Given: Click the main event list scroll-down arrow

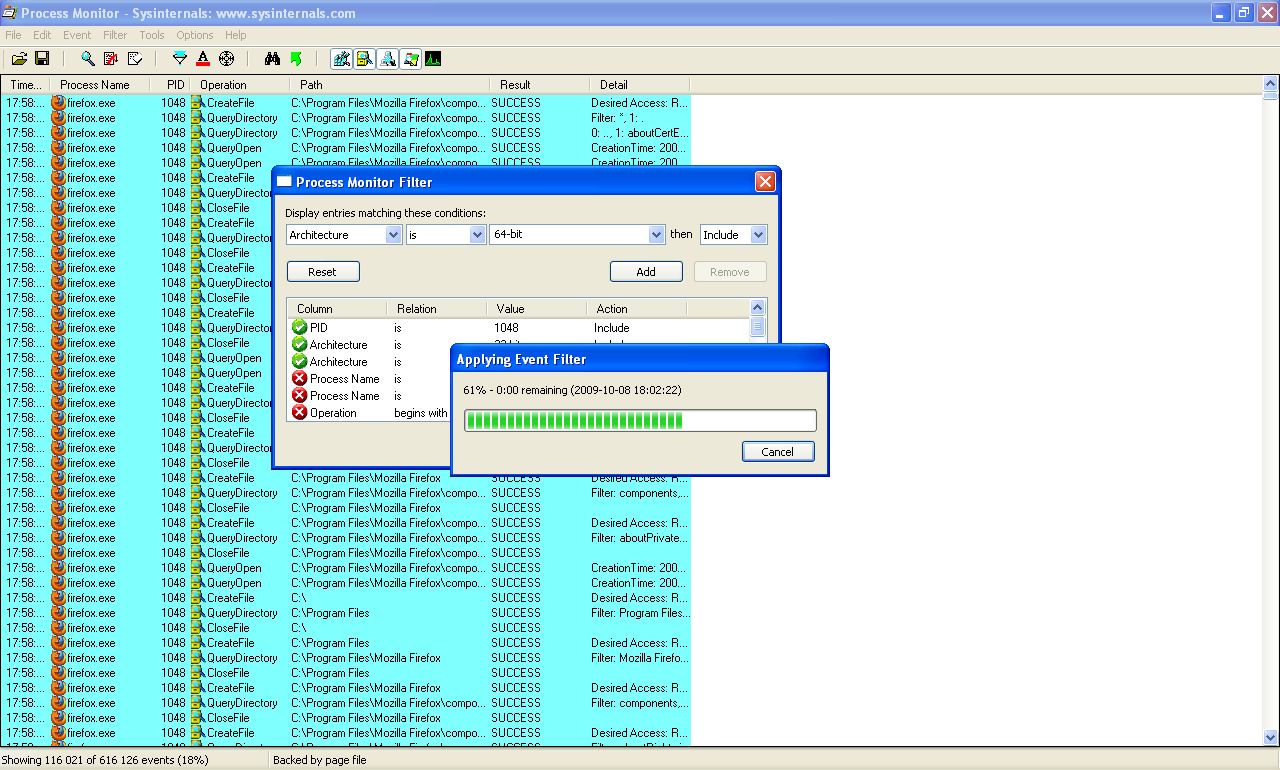Looking at the screenshot, I should click(1271, 738).
